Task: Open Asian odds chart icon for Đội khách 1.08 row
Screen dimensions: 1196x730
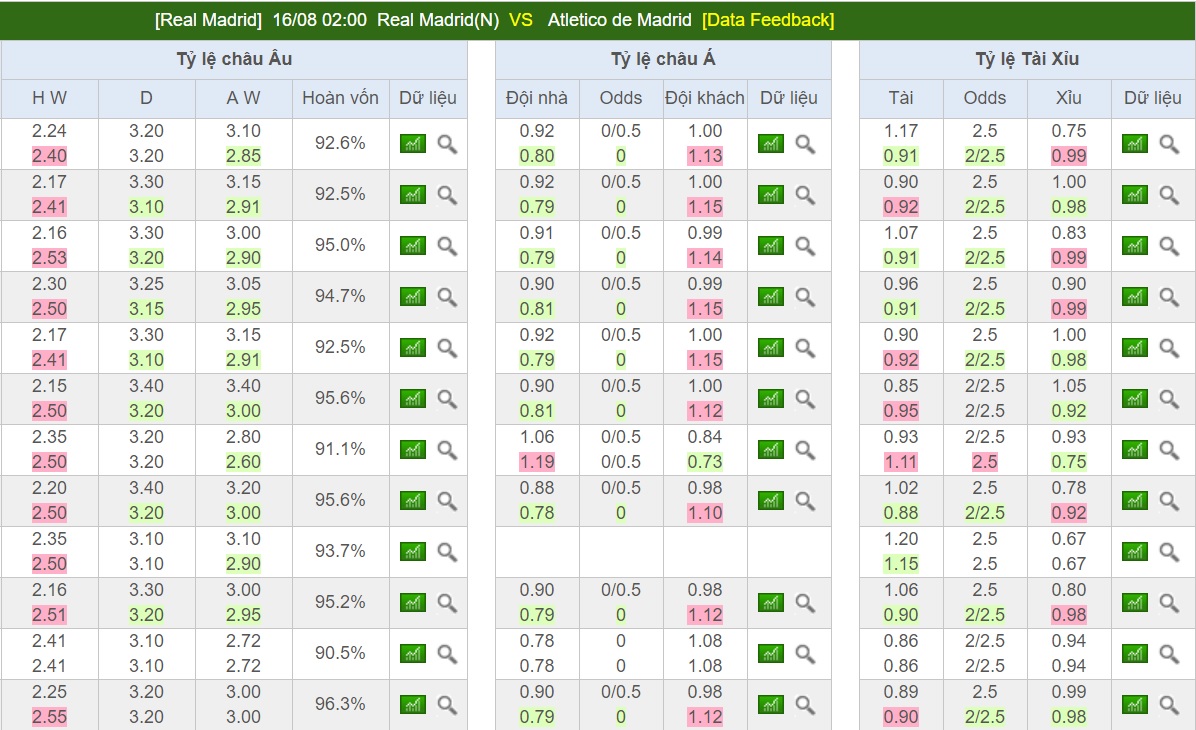Action: click(x=771, y=654)
